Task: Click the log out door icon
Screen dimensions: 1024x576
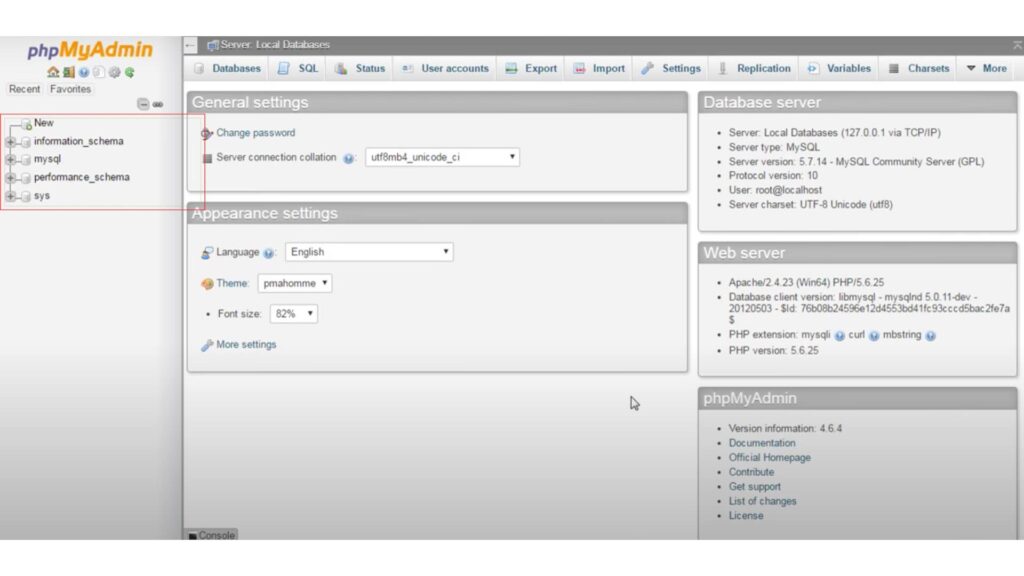Action: click(69, 72)
